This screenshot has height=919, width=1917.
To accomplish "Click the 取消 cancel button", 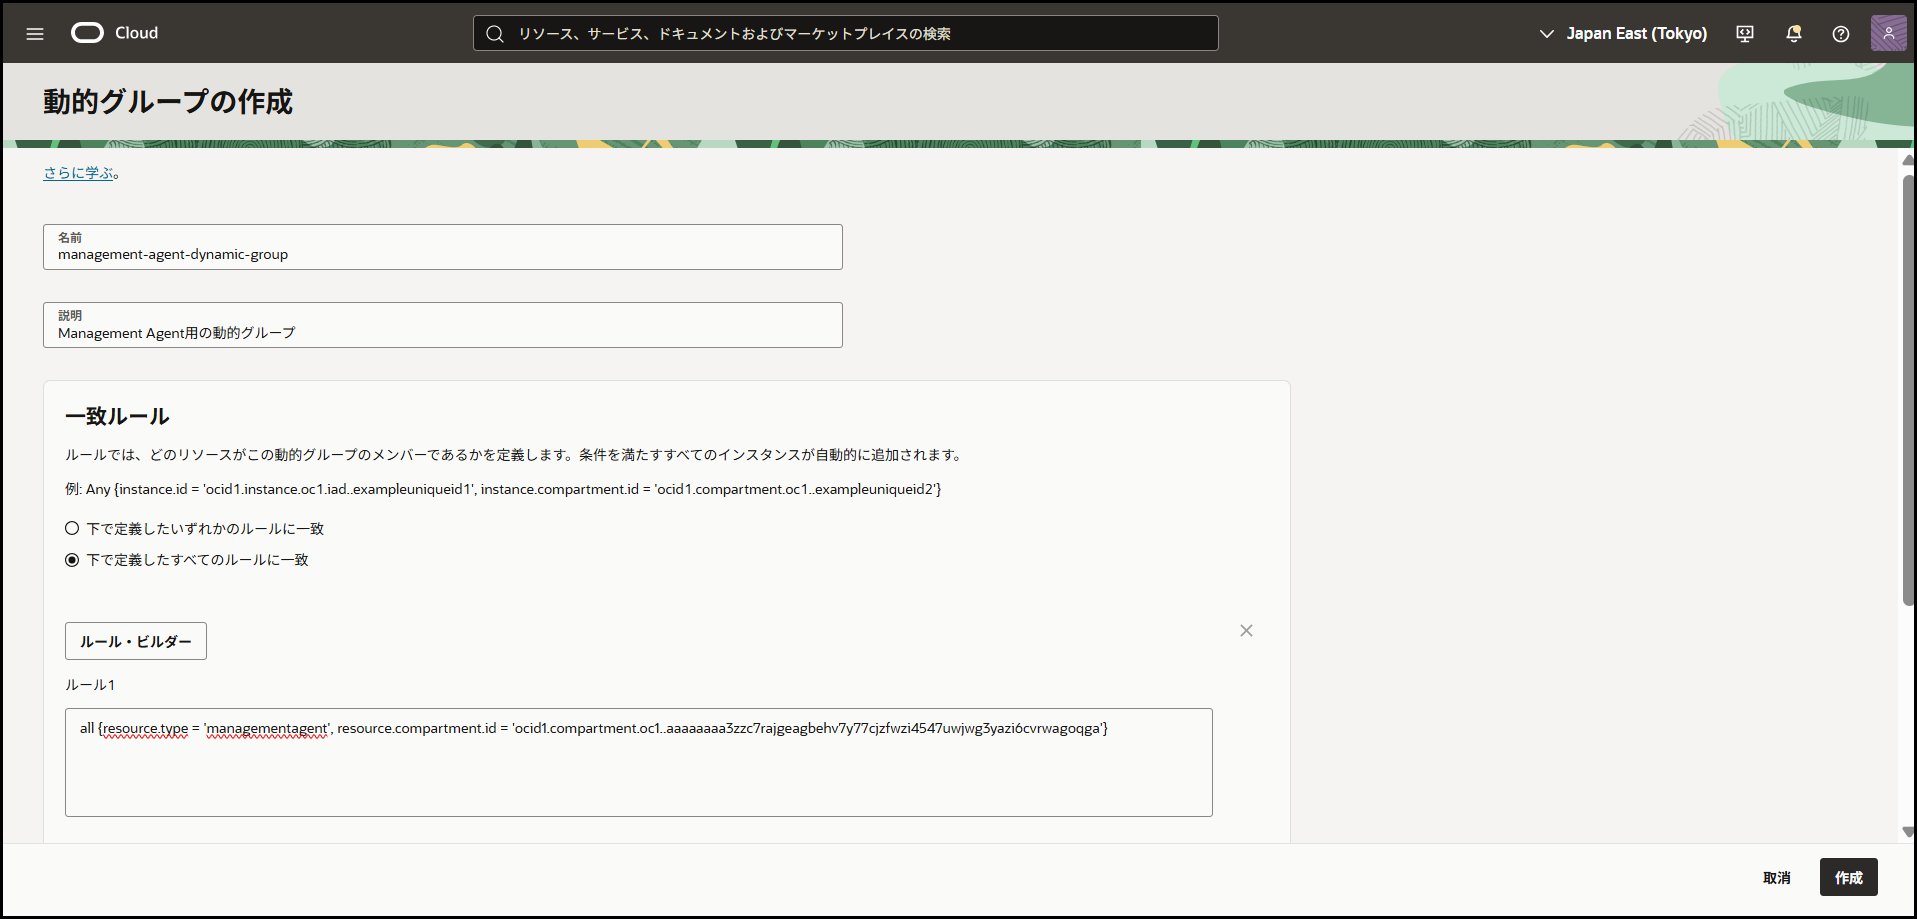I will 1776,878.
